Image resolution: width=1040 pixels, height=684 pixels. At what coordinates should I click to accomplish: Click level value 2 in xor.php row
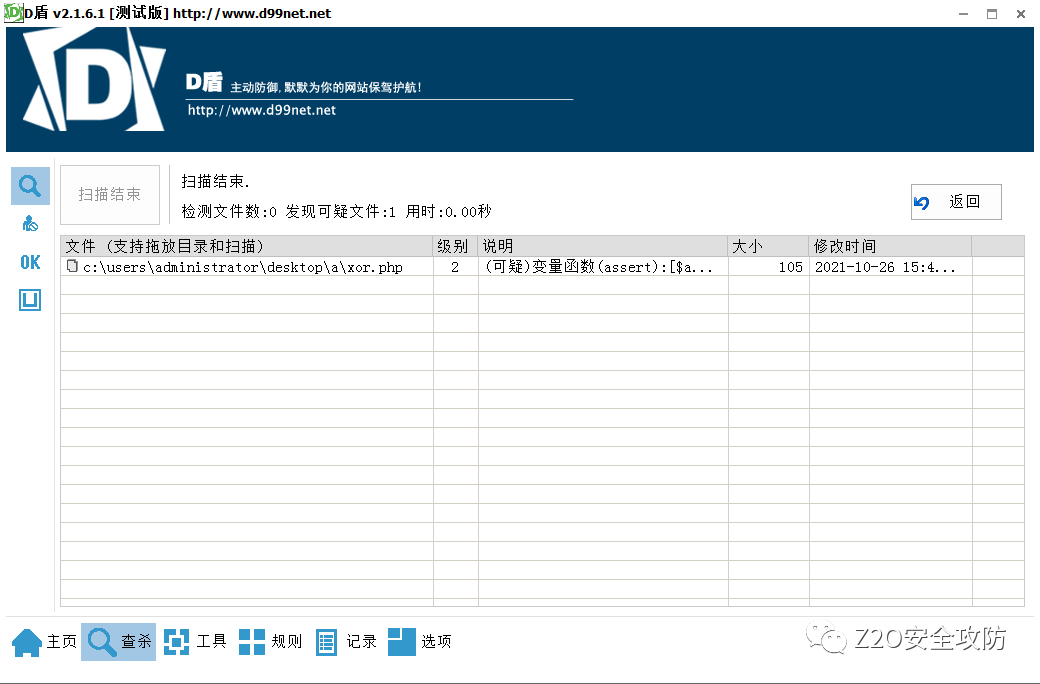coord(455,267)
